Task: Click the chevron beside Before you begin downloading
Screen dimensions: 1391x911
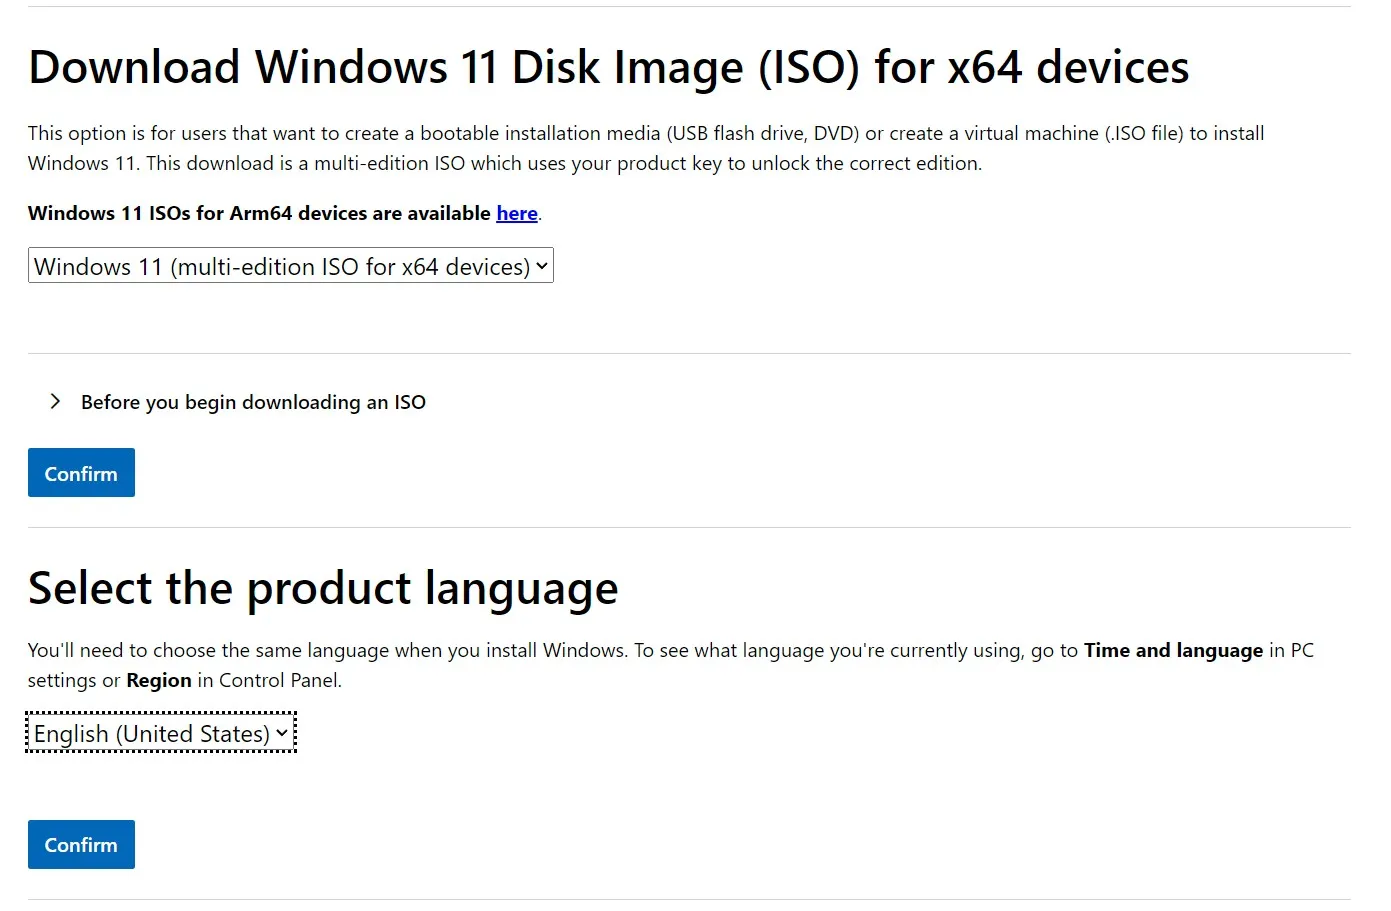Action: click(x=55, y=401)
